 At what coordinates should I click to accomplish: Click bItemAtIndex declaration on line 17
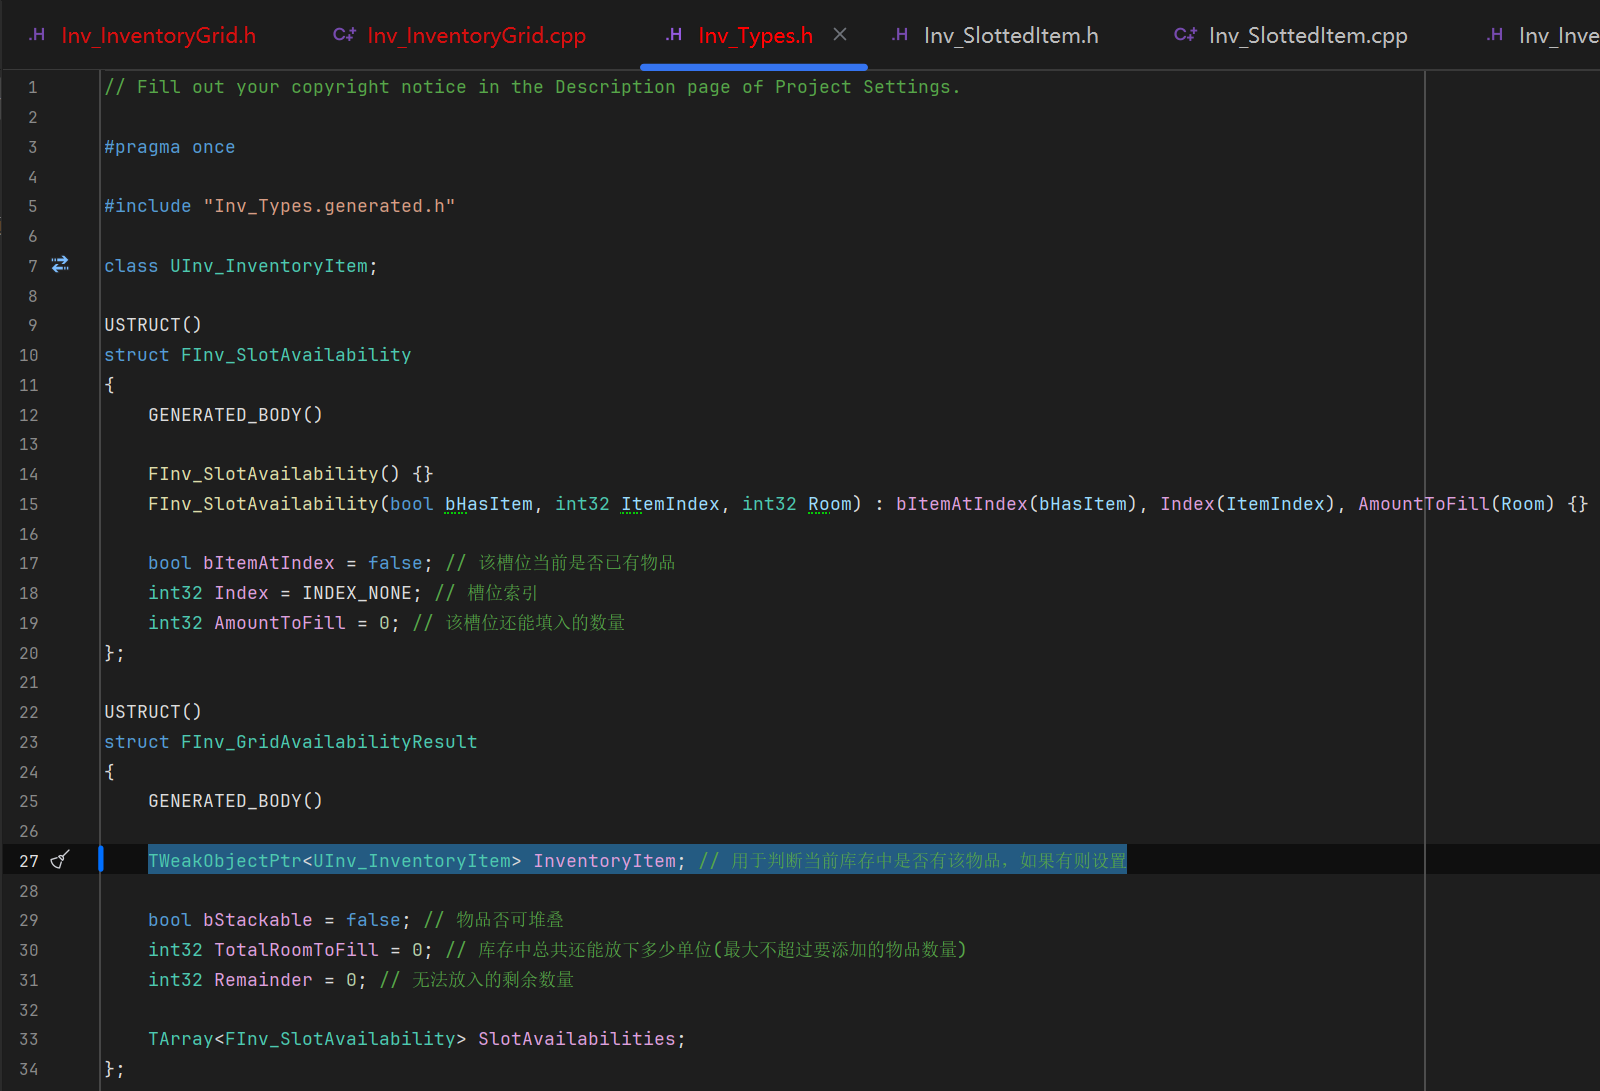269,563
